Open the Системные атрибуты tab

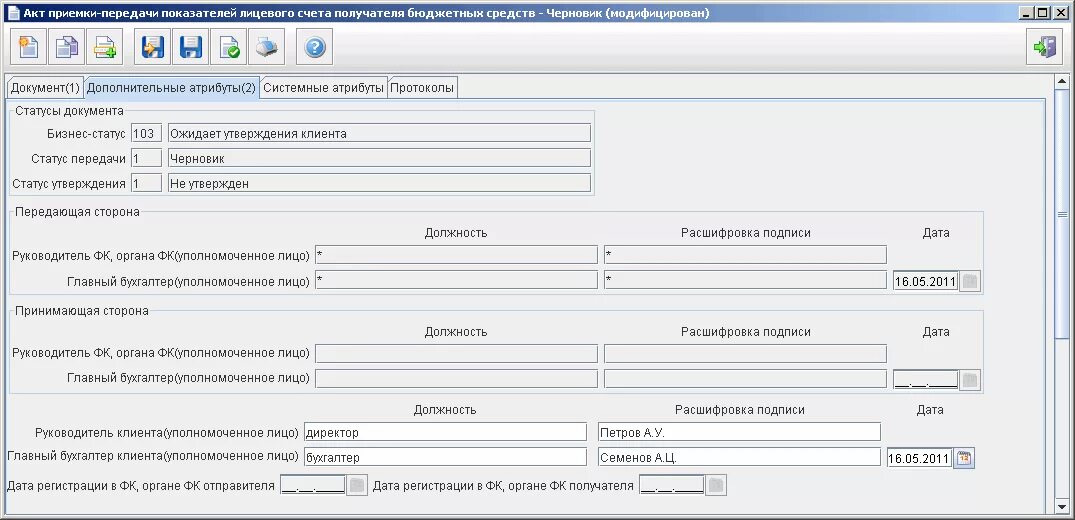coord(324,88)
